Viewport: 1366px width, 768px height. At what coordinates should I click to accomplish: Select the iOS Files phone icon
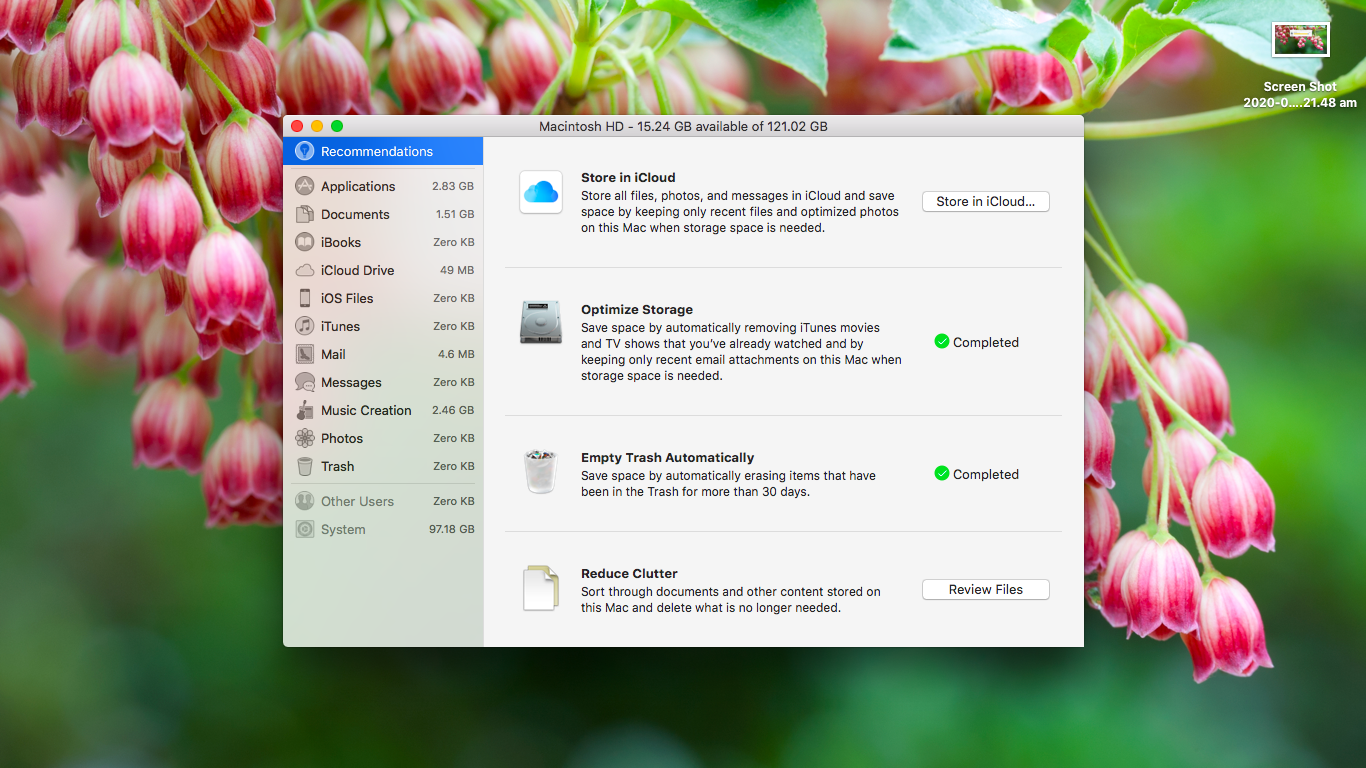point(305,298)
